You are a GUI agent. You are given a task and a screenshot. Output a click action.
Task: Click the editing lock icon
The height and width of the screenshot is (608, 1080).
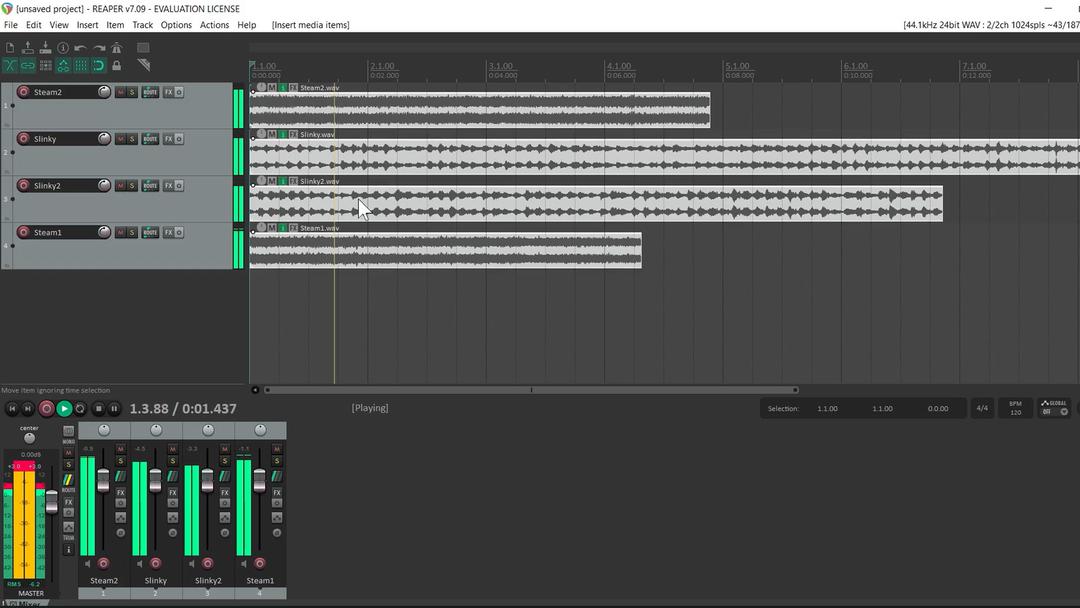[x=115, y=64]
